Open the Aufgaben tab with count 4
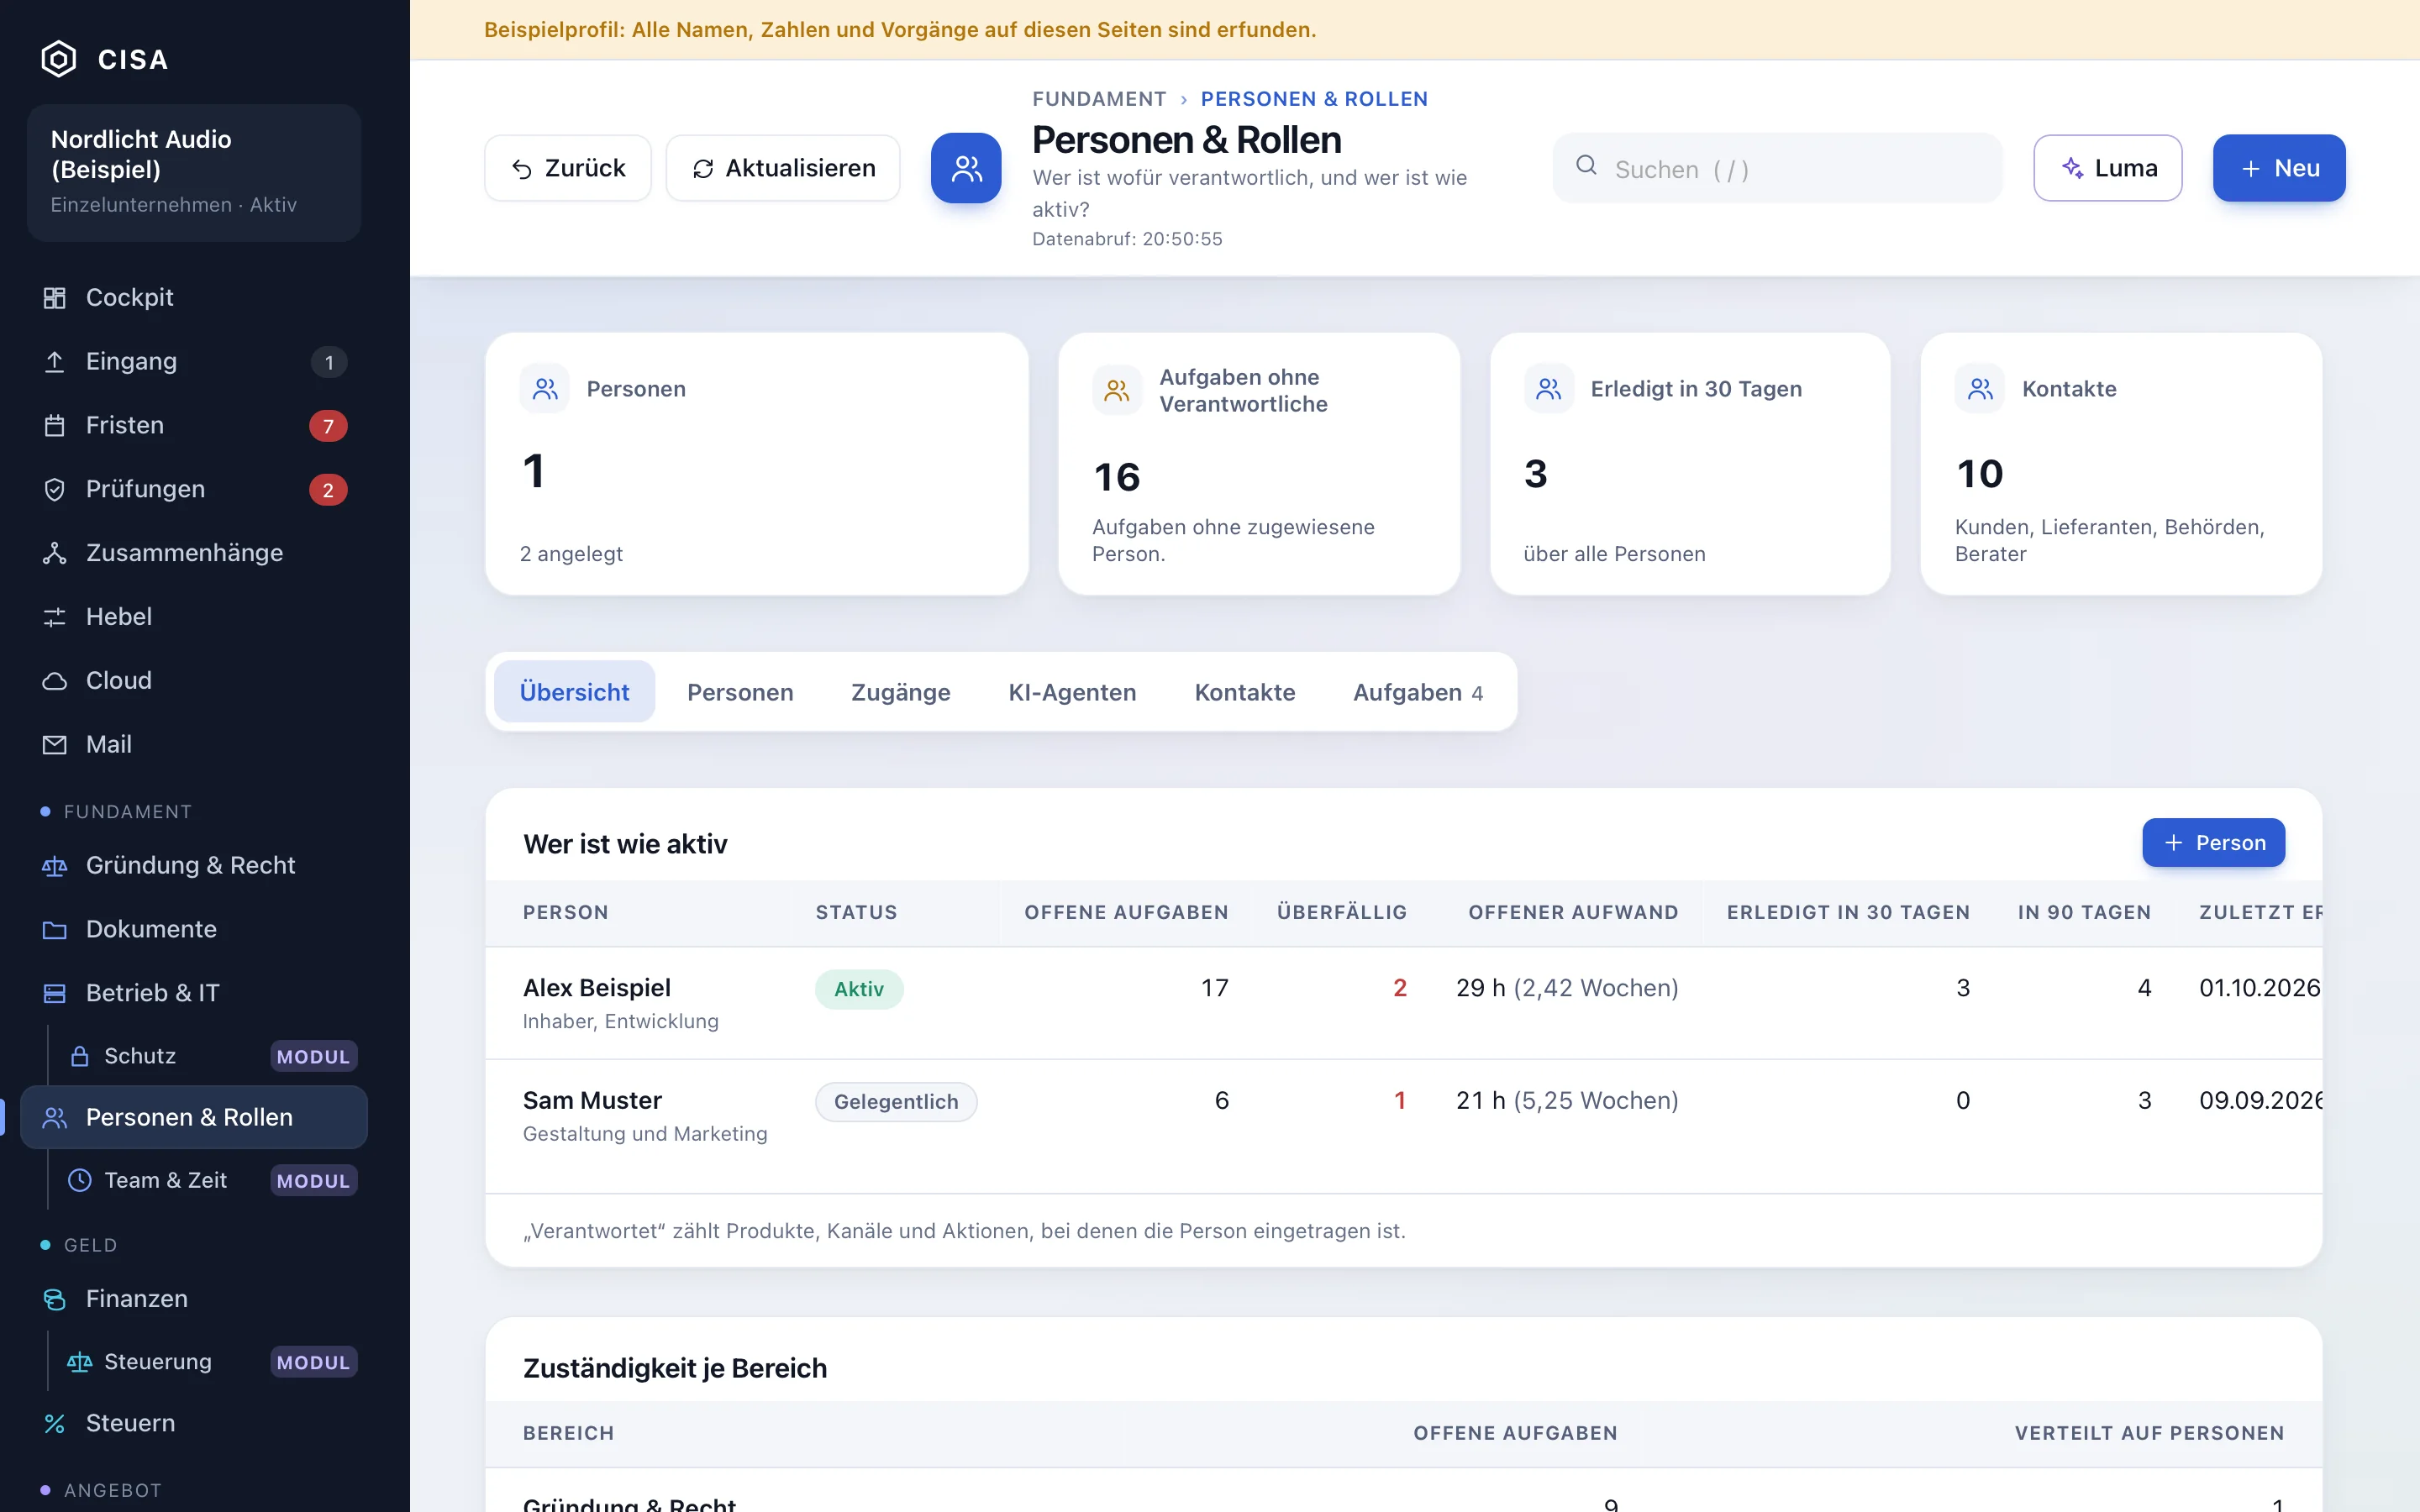This screenshot has width=2420, height=1512. coord(1417,692)
